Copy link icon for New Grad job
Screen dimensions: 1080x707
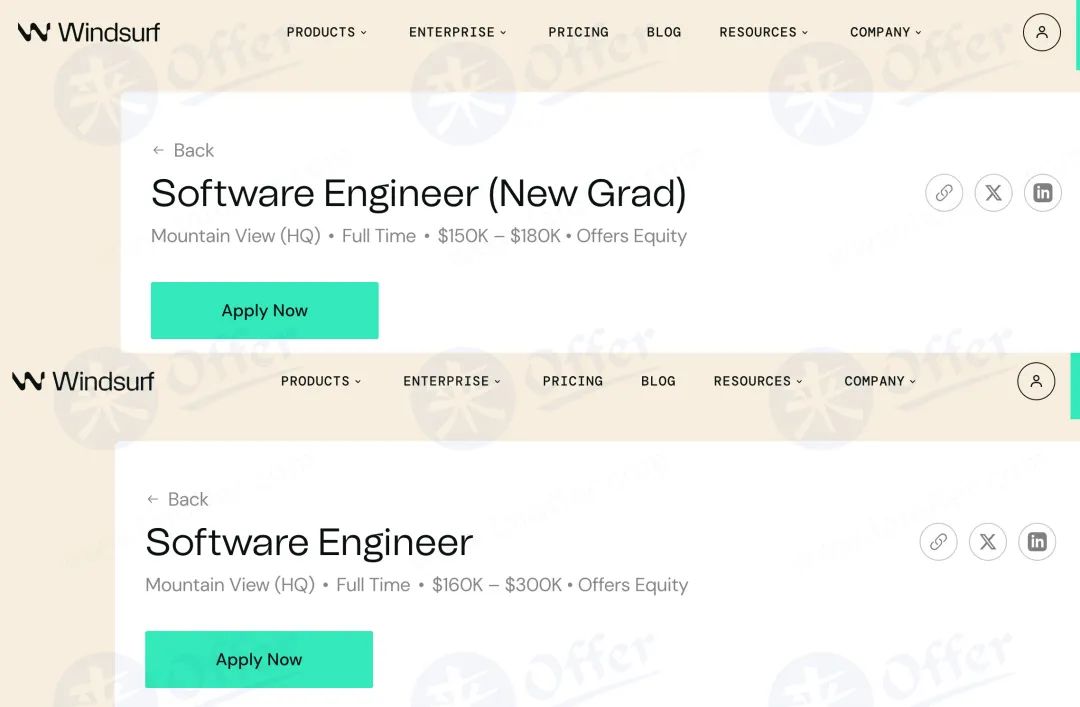(944, 193)
